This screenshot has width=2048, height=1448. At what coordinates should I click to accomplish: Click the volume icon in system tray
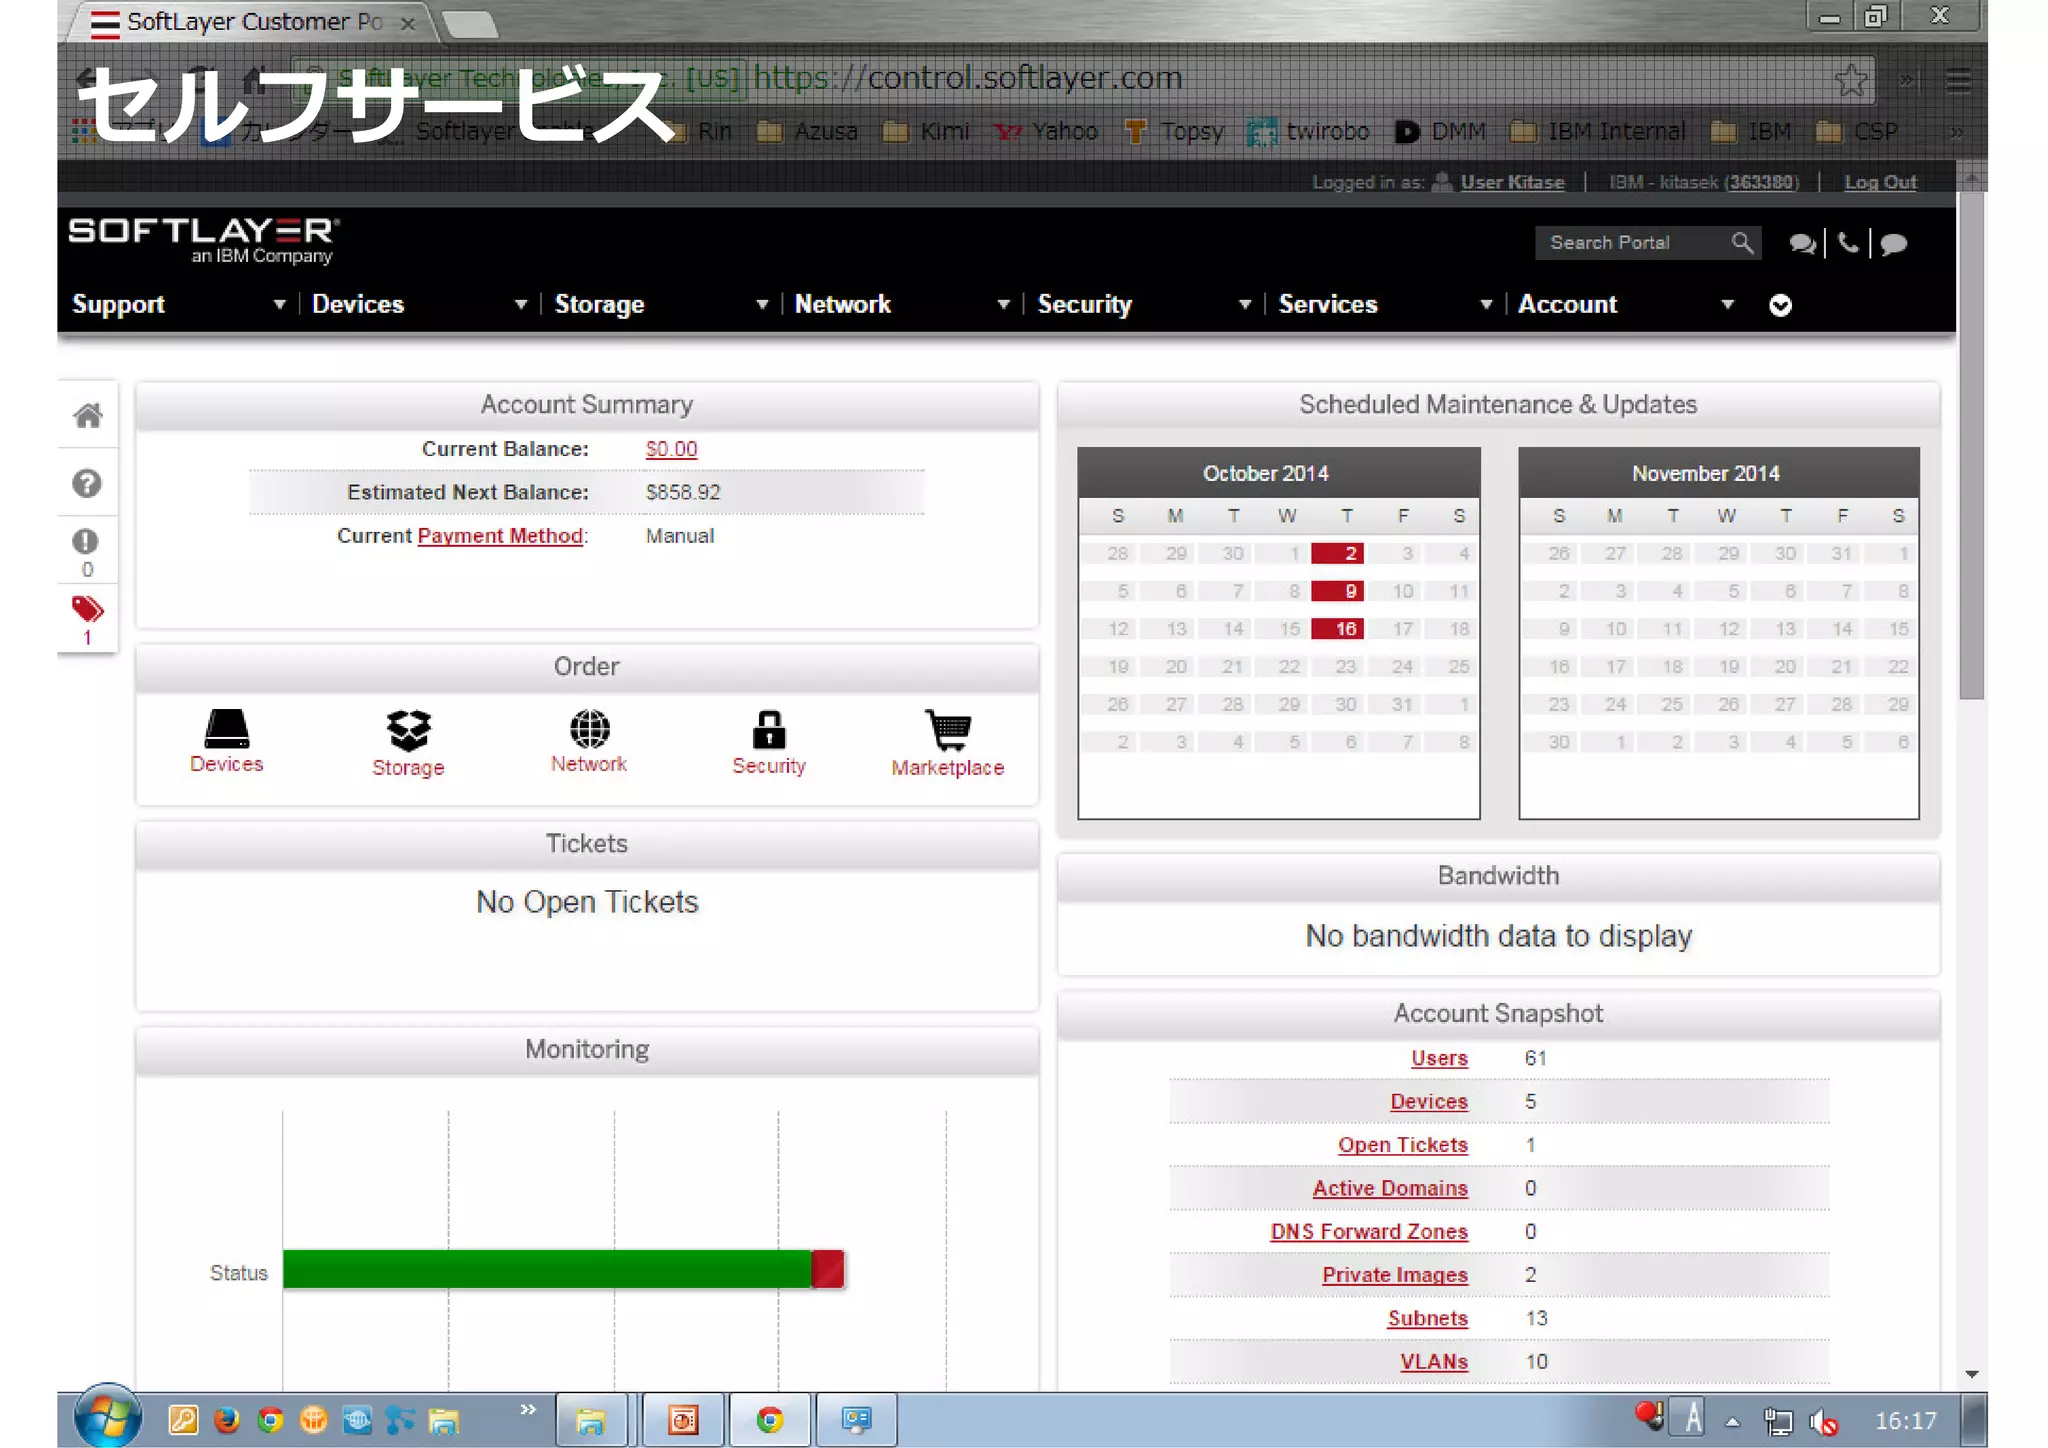point(1824,1421)
